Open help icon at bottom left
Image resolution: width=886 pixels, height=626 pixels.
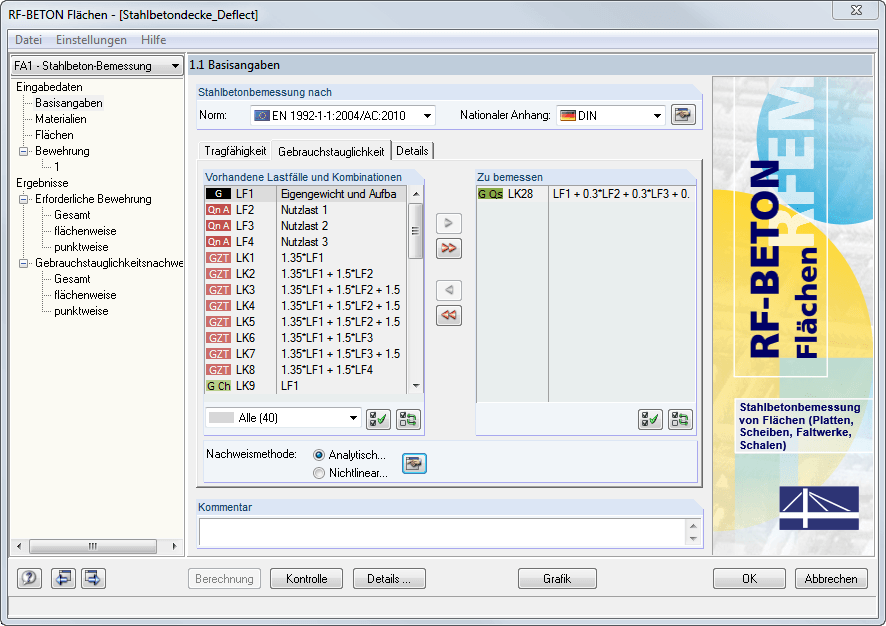pyautogui.click(x=29, y=578)
